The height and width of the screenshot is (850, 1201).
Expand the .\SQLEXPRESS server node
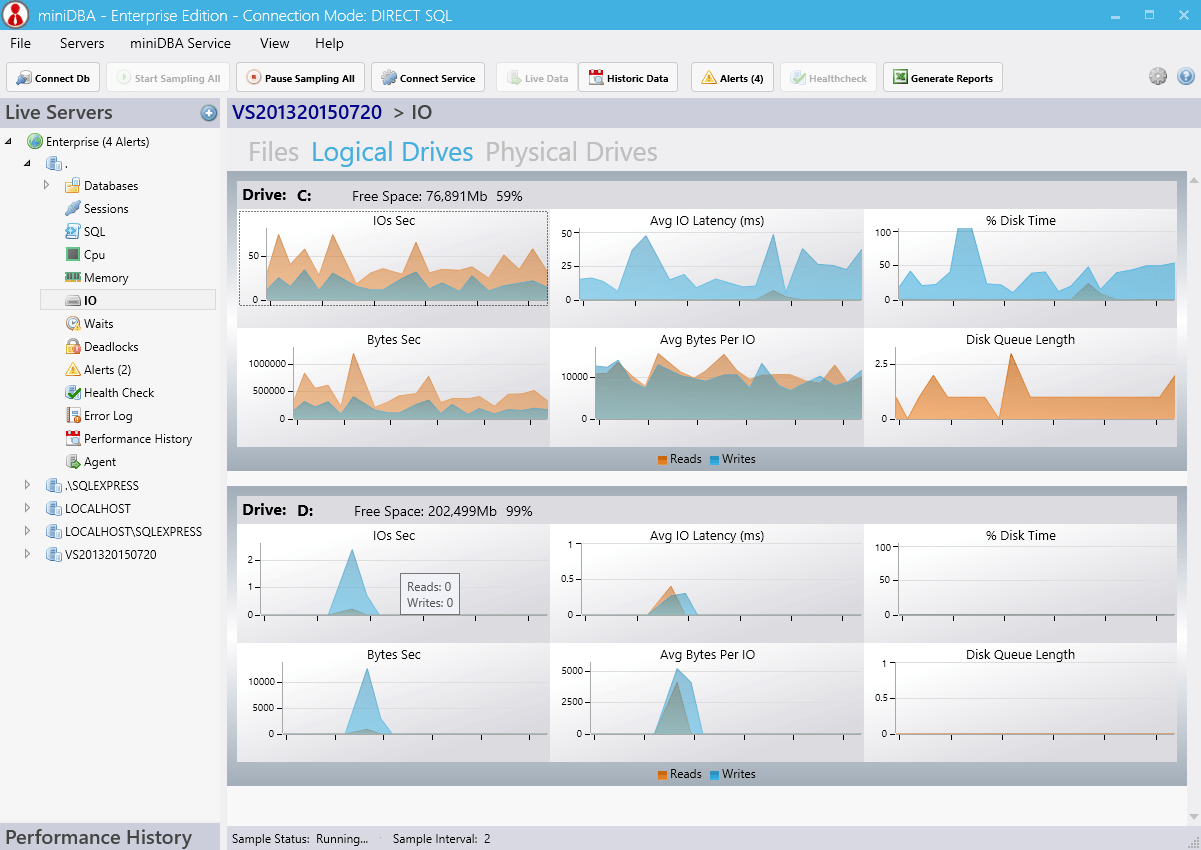pos(27,485)
